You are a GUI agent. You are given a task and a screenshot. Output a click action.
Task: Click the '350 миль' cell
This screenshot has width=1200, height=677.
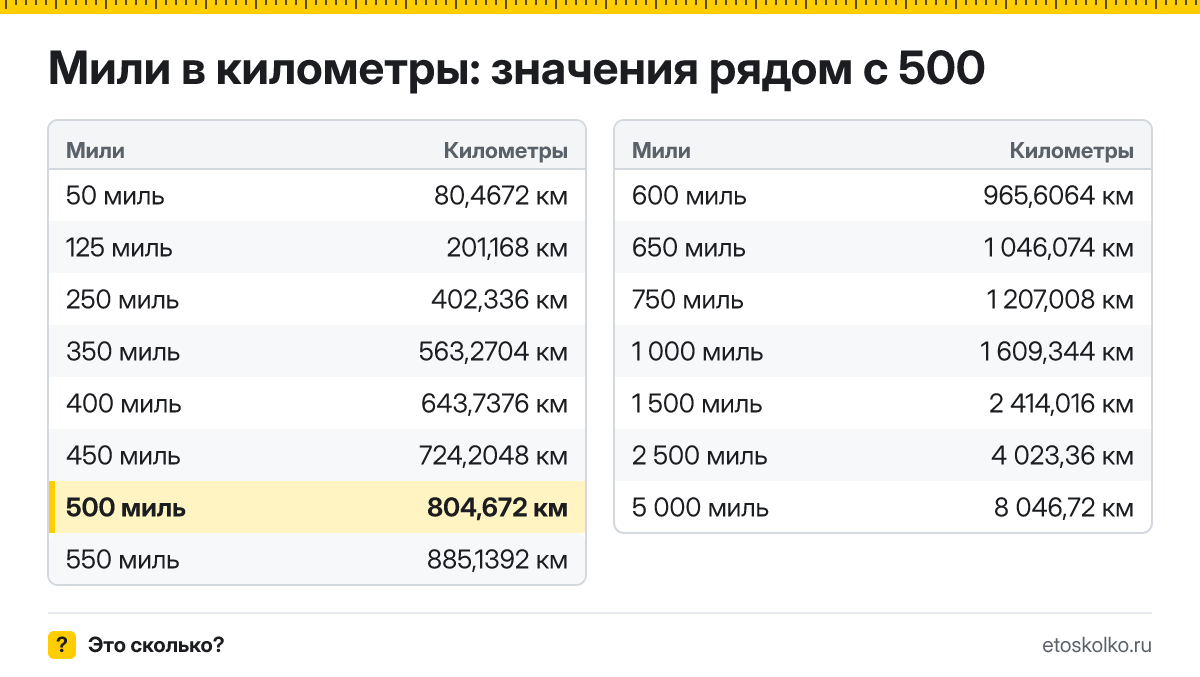coord(123,351)
